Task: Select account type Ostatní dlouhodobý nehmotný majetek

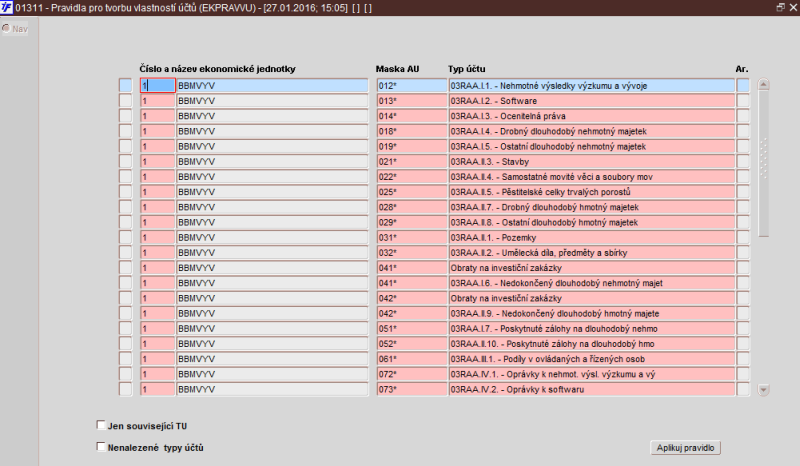Action: pos(592,146)
